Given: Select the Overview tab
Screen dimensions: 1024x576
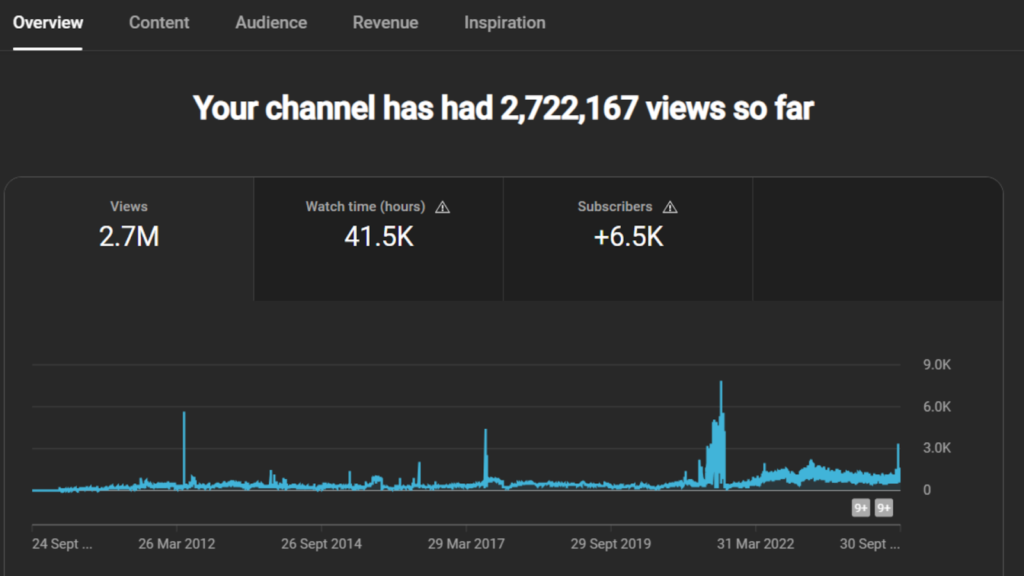Looking at the screenshot, I should tap(47, 22).
